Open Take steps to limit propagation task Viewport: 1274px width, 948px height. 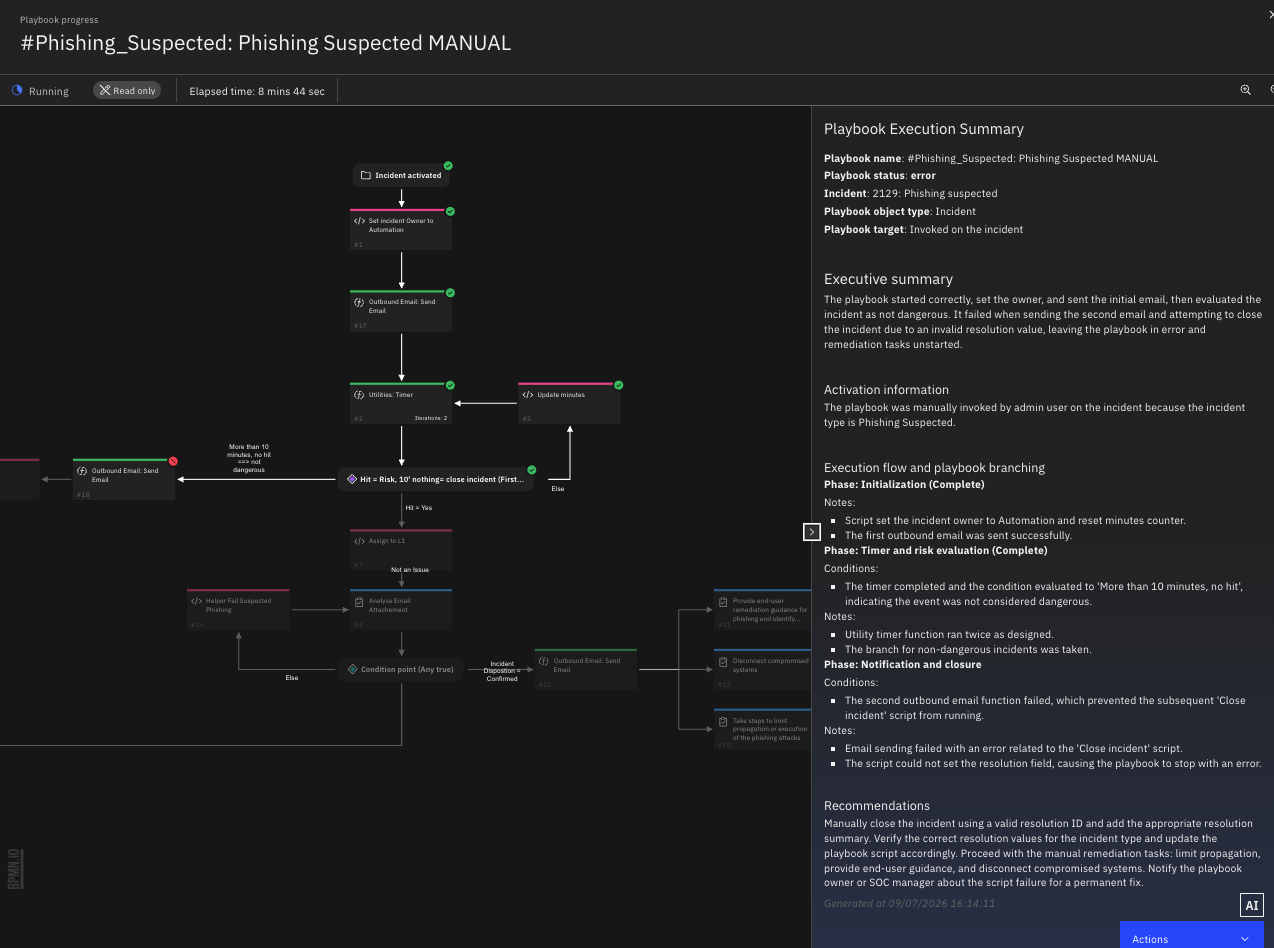(762, 729)
